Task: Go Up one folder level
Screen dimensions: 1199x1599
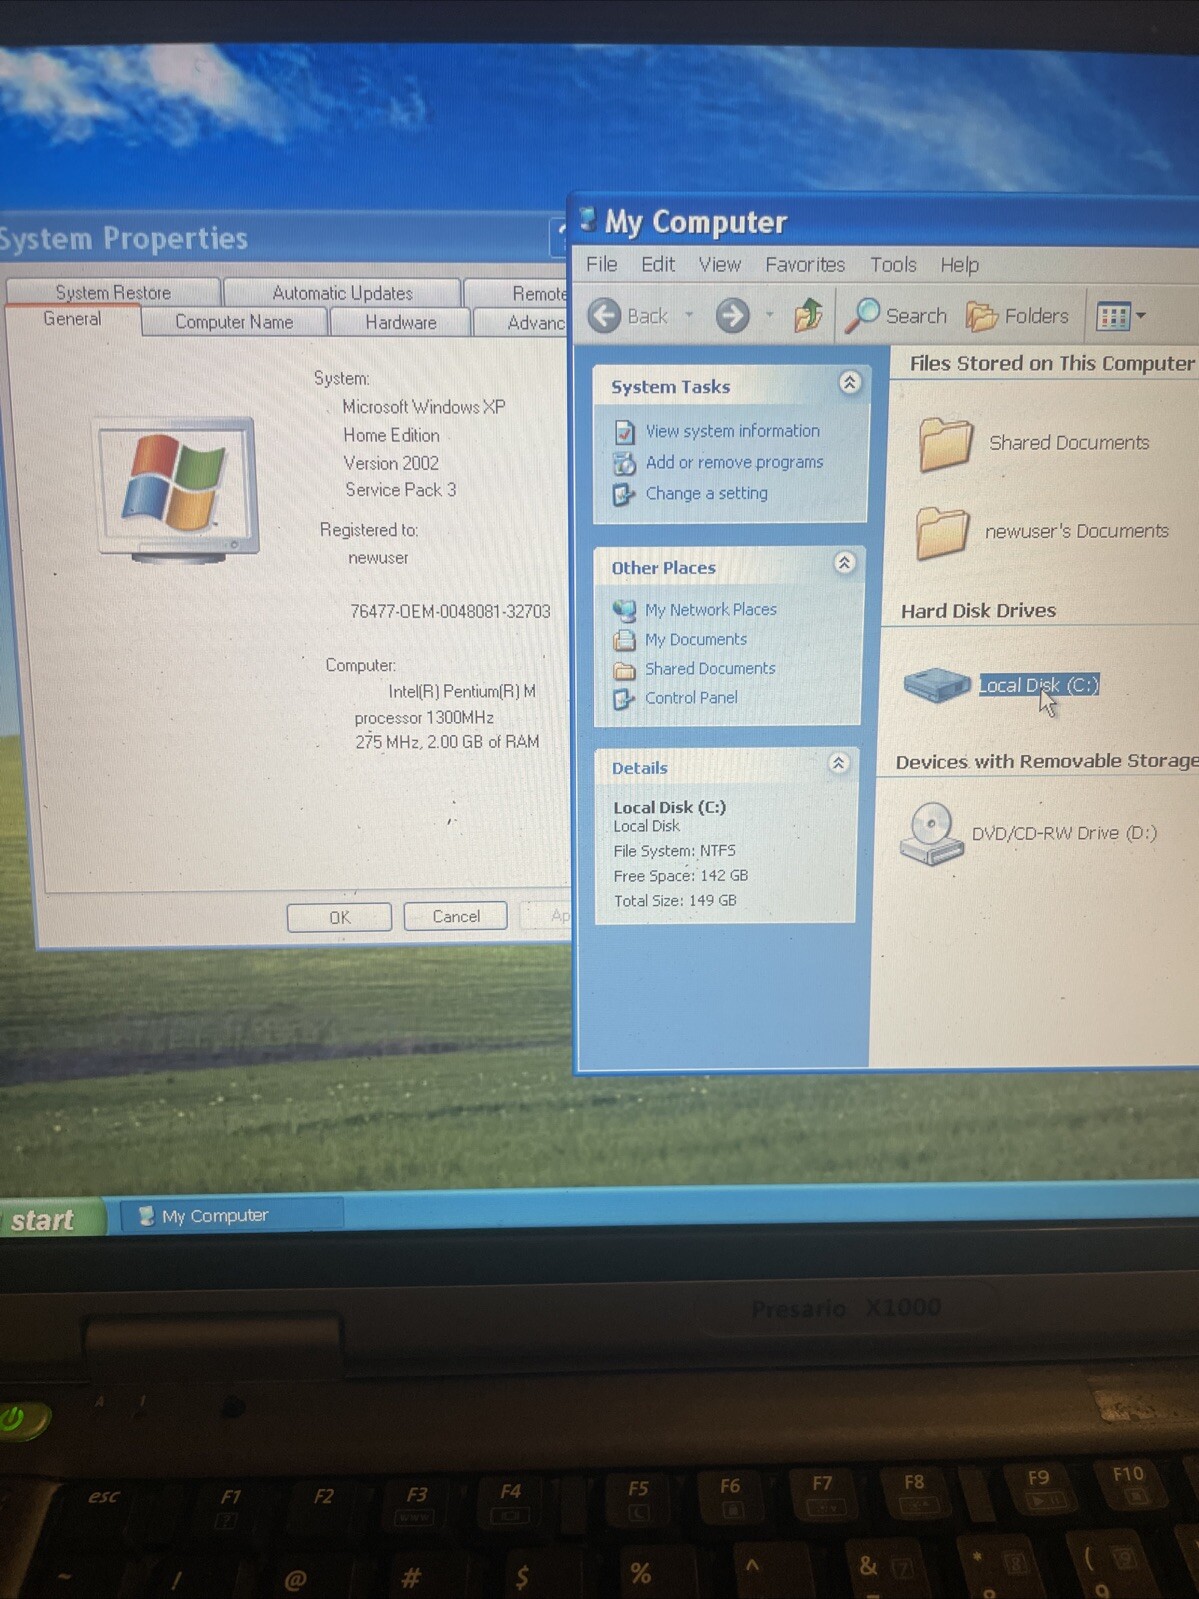Action: click(807, 316)
